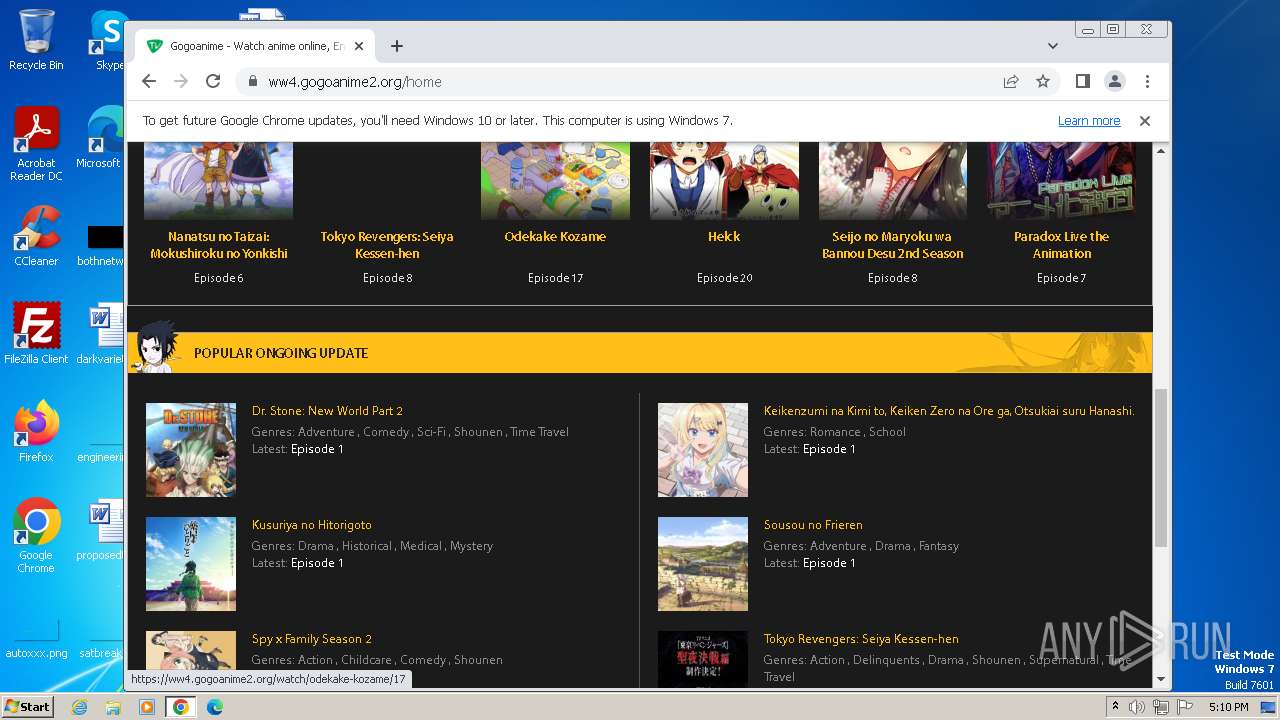Share this page via address bar icon
Screen dimensions: 1280x720
point(1011,81)
